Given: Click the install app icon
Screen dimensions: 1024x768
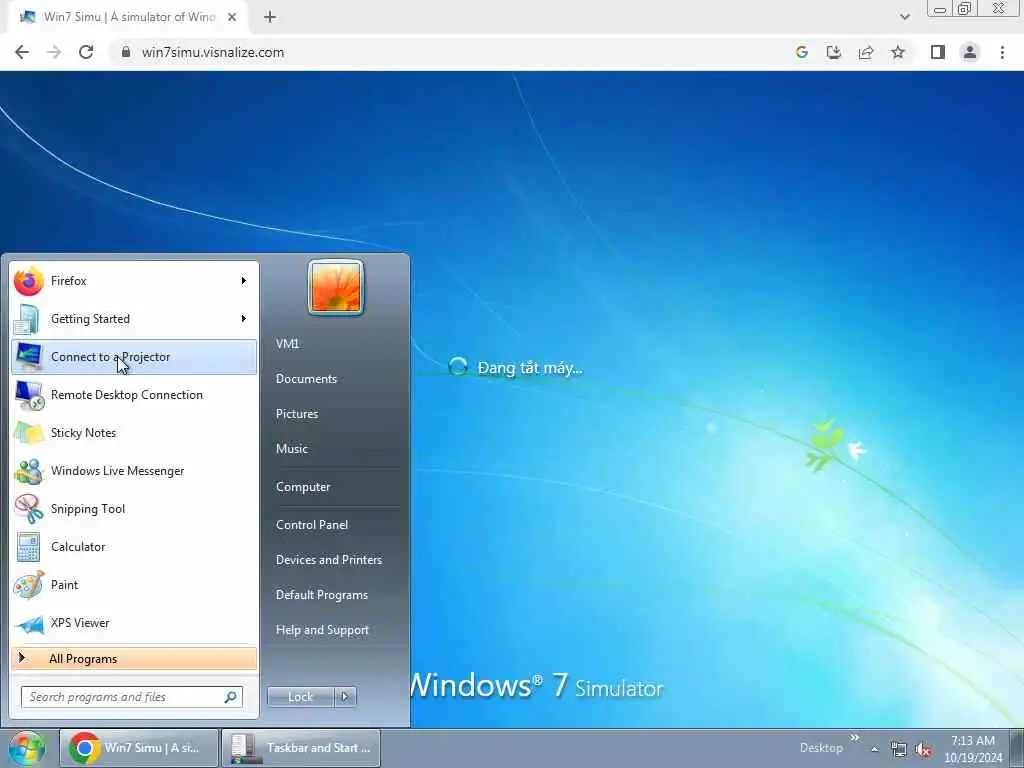Looking at the screenshot, I should [834, 52].
